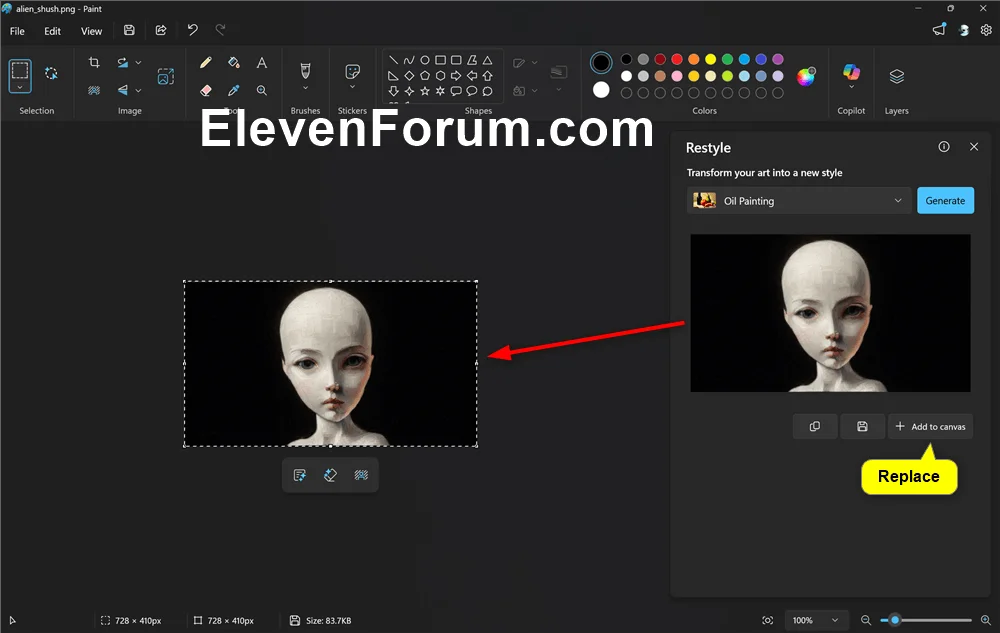
Task: Open the View menu
Action: 91,31
